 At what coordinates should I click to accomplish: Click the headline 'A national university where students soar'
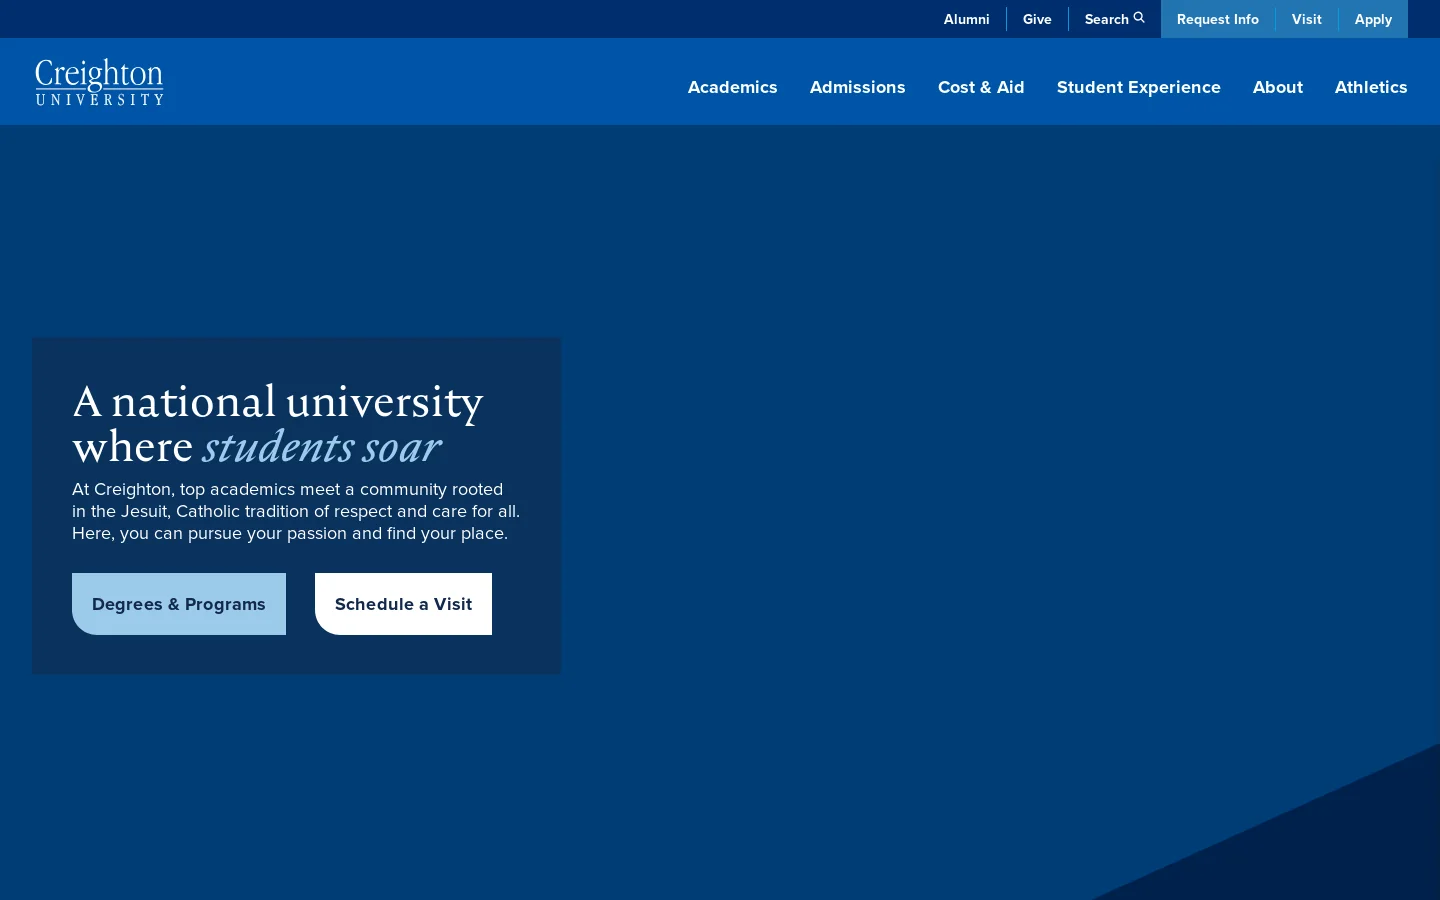pos(278,424)
